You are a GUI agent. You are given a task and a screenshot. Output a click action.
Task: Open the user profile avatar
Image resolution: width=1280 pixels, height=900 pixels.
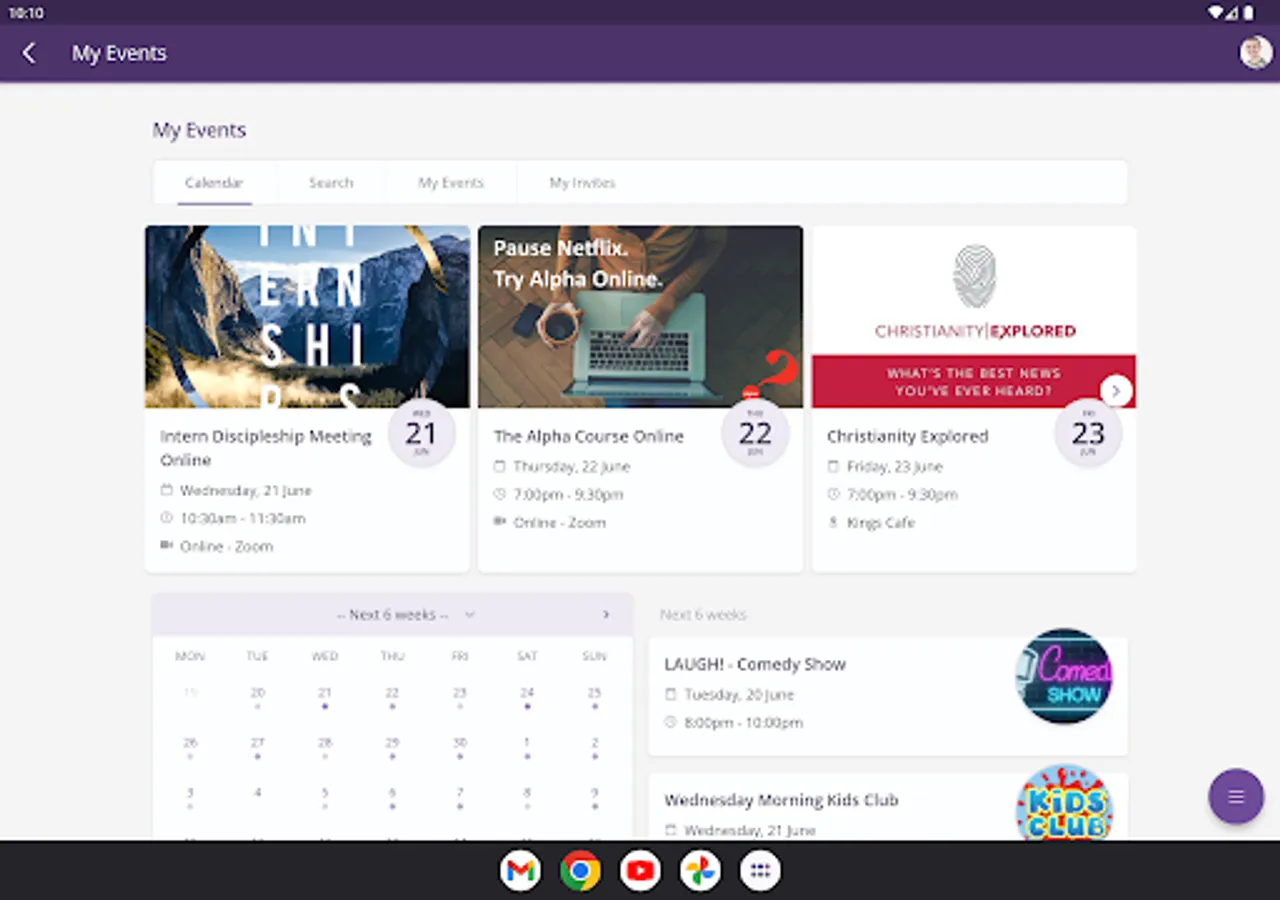click(x=1255, y=53)
